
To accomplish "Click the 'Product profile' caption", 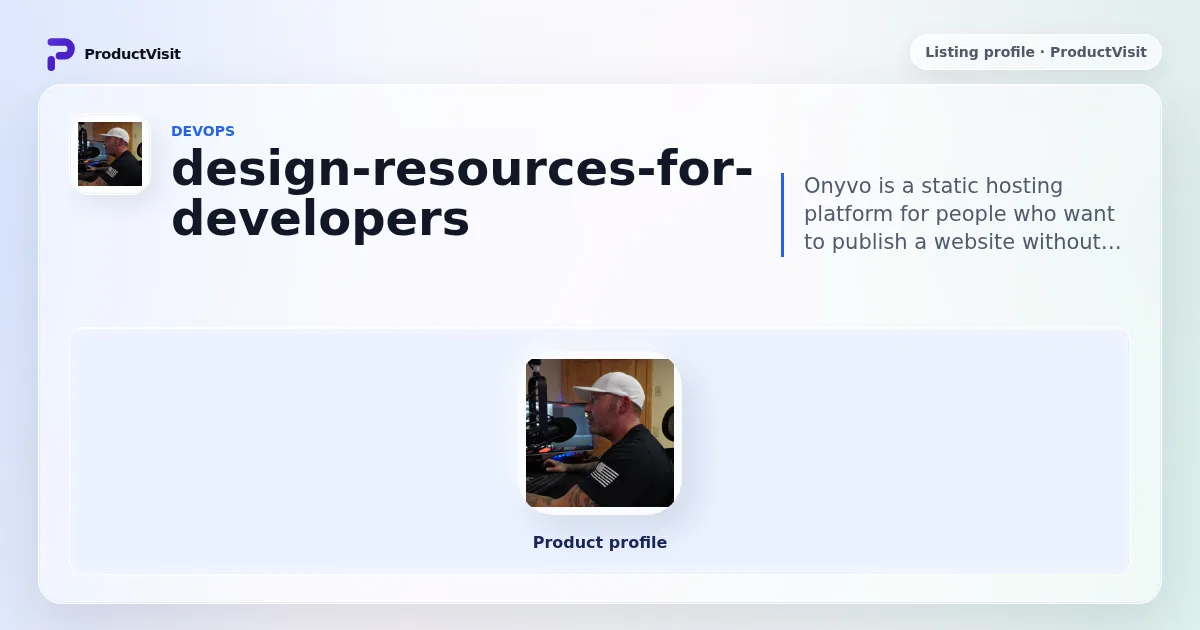I will click(600, 542).
